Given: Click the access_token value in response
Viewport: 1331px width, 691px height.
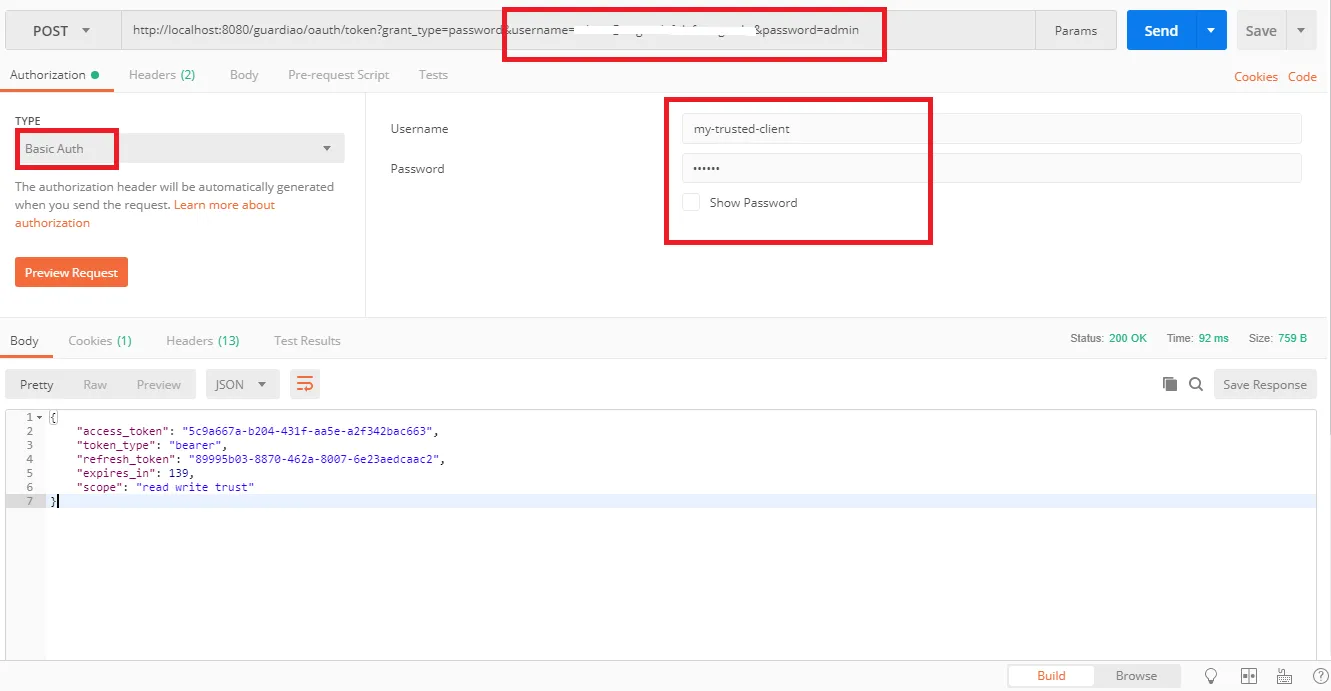Looking at the screenshot, I should (x=307, y=431).
